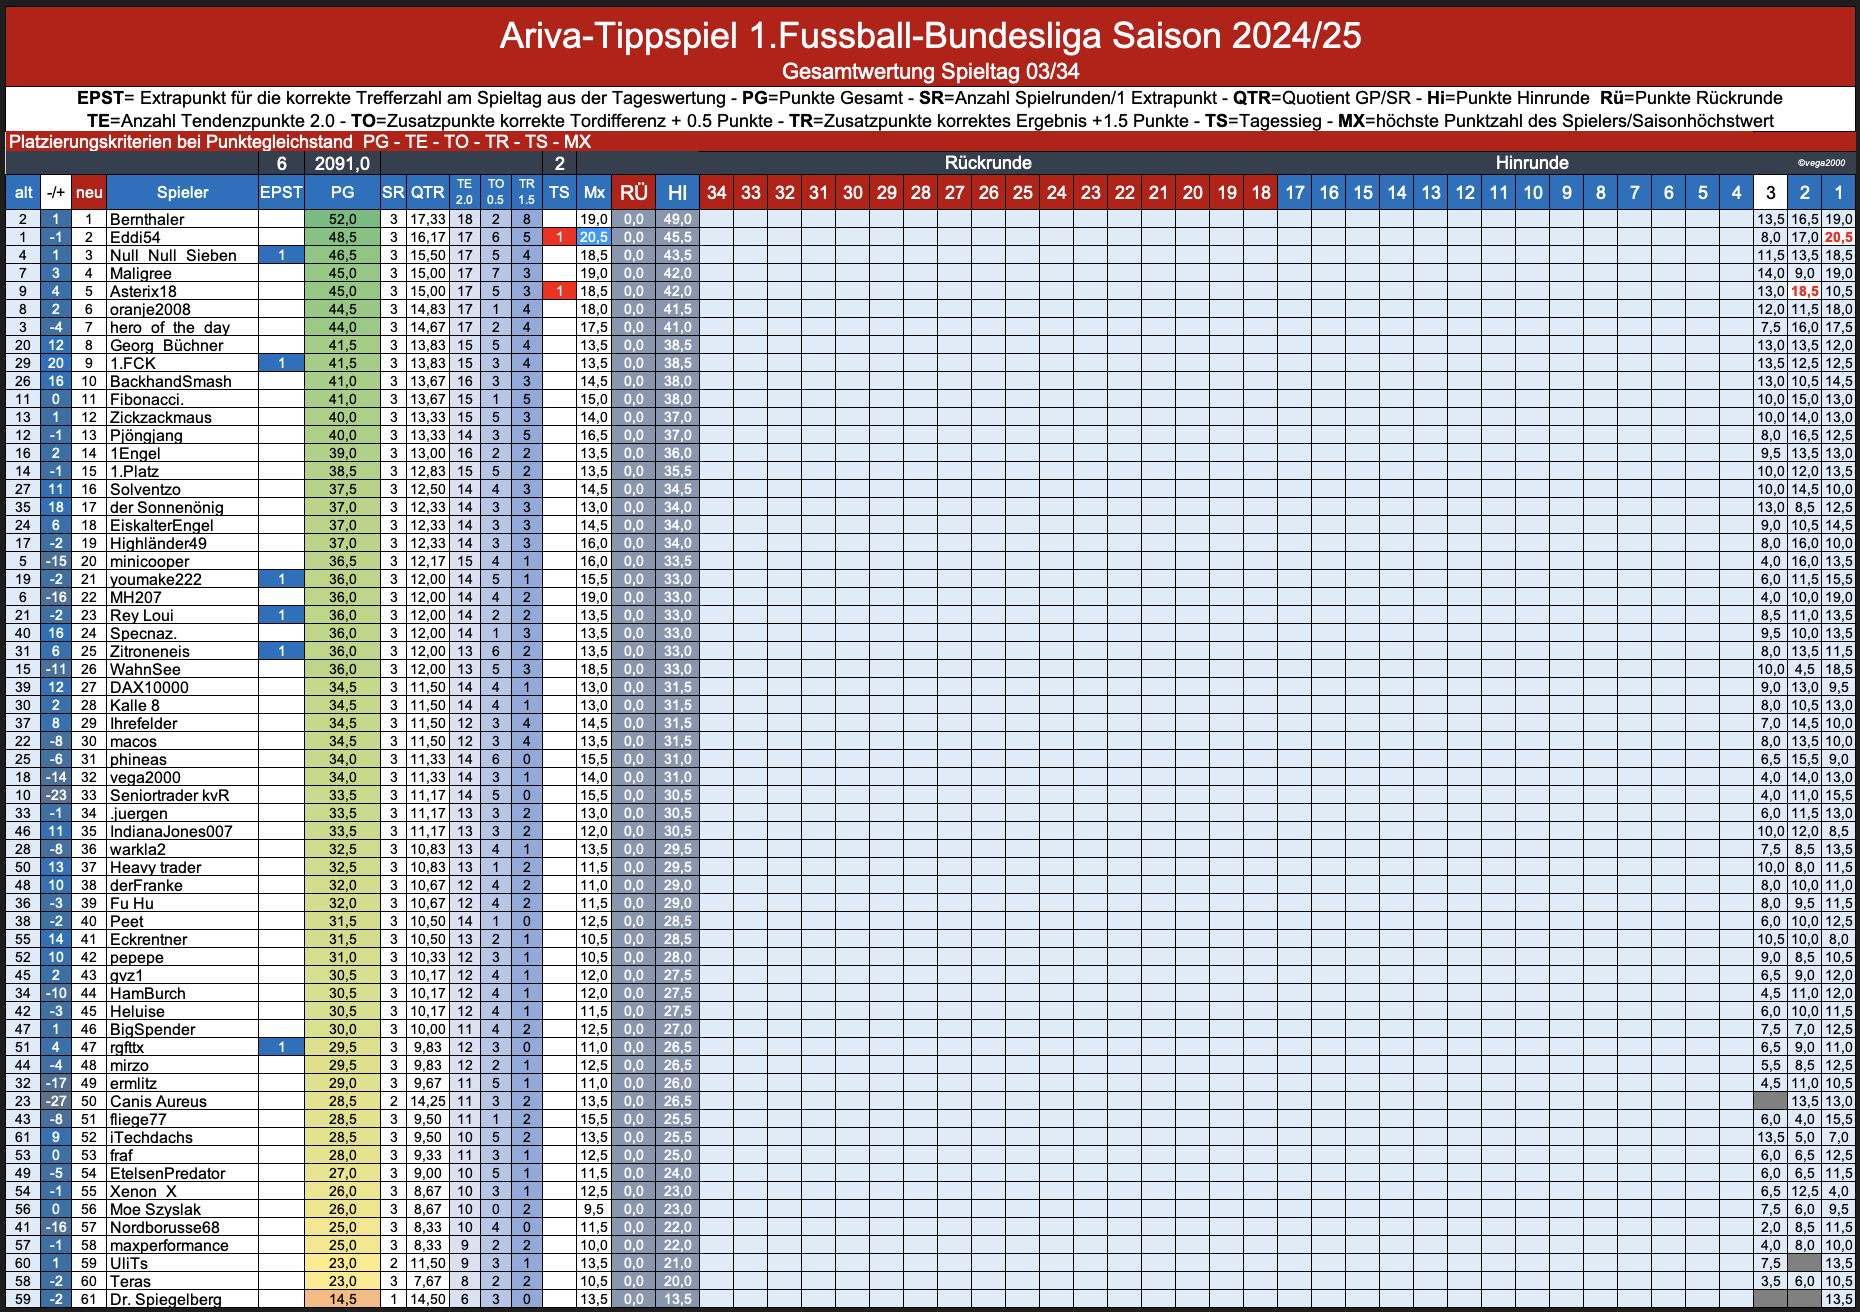The image size is (1860, 1312).
Task: Select player name 'Fibonacci.'
Action: [x=147, y=399]
